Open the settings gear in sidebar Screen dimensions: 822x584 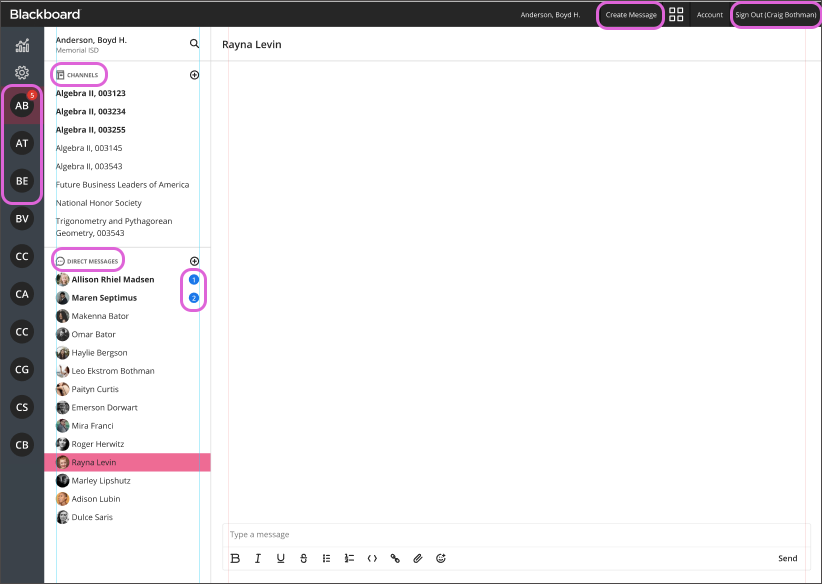22,72
